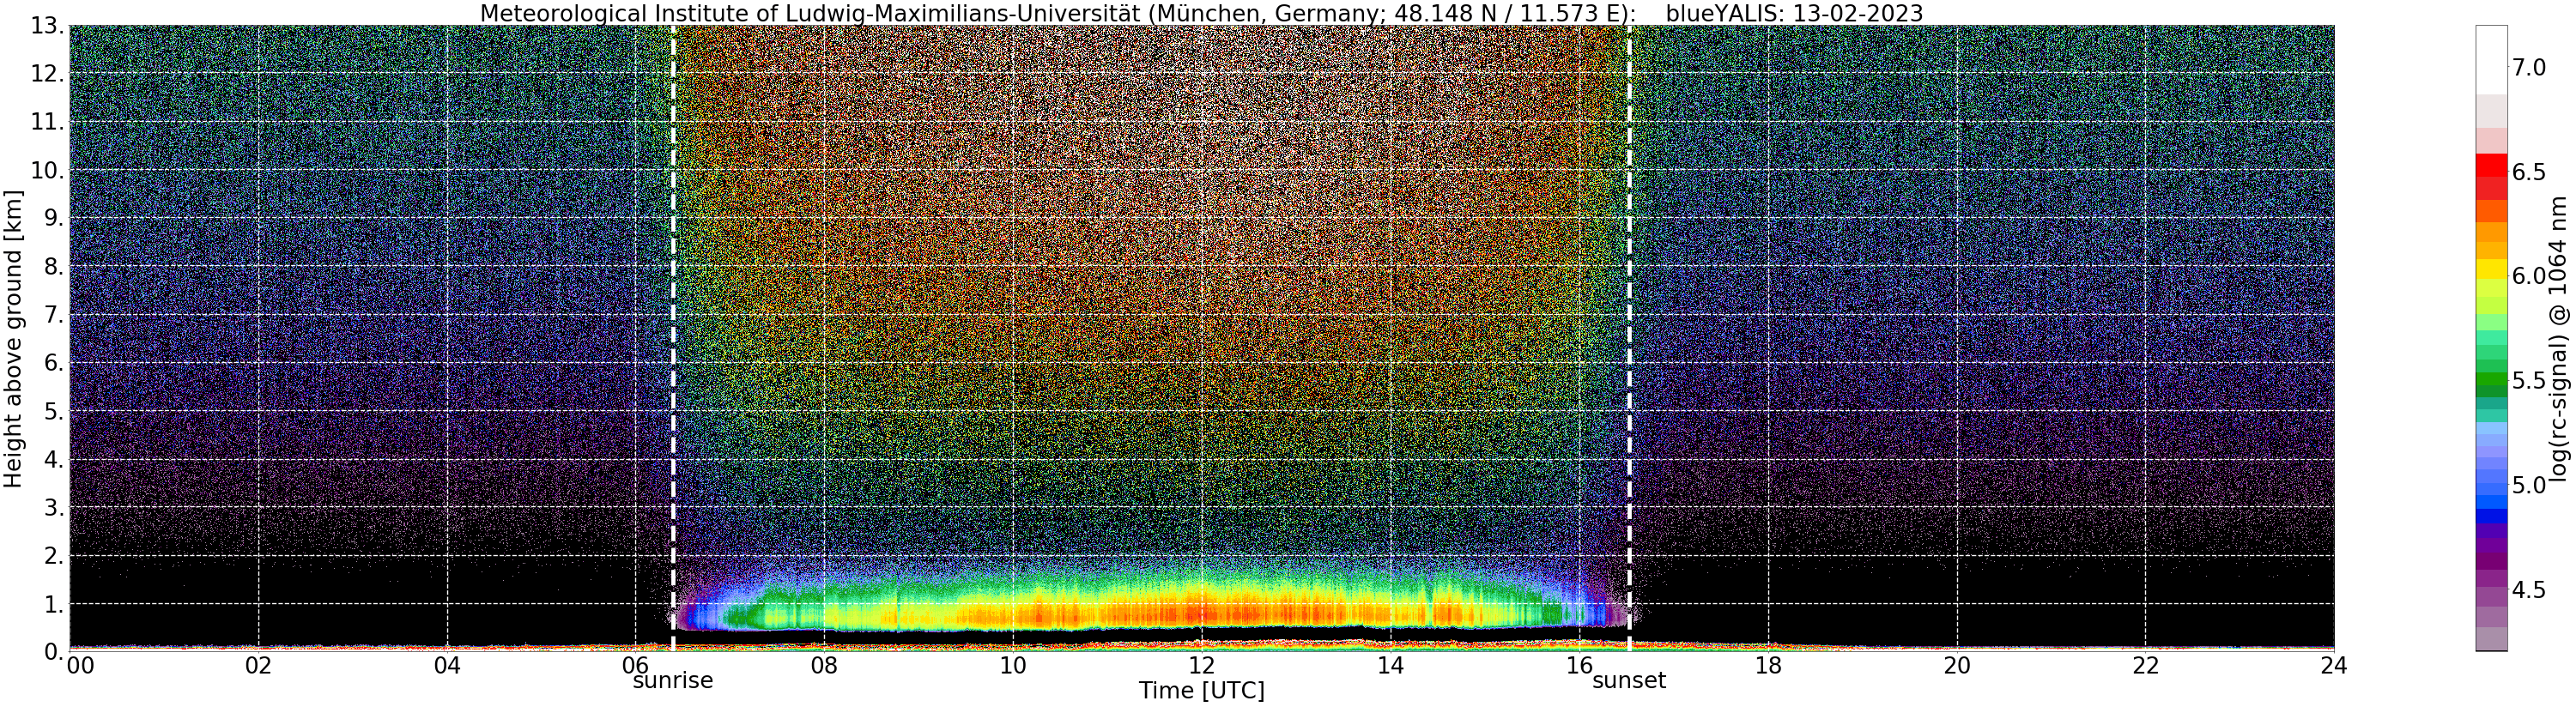
Task: Click the time axis tick label 18
Action: pyautogui.click(x=1768, y=666)
